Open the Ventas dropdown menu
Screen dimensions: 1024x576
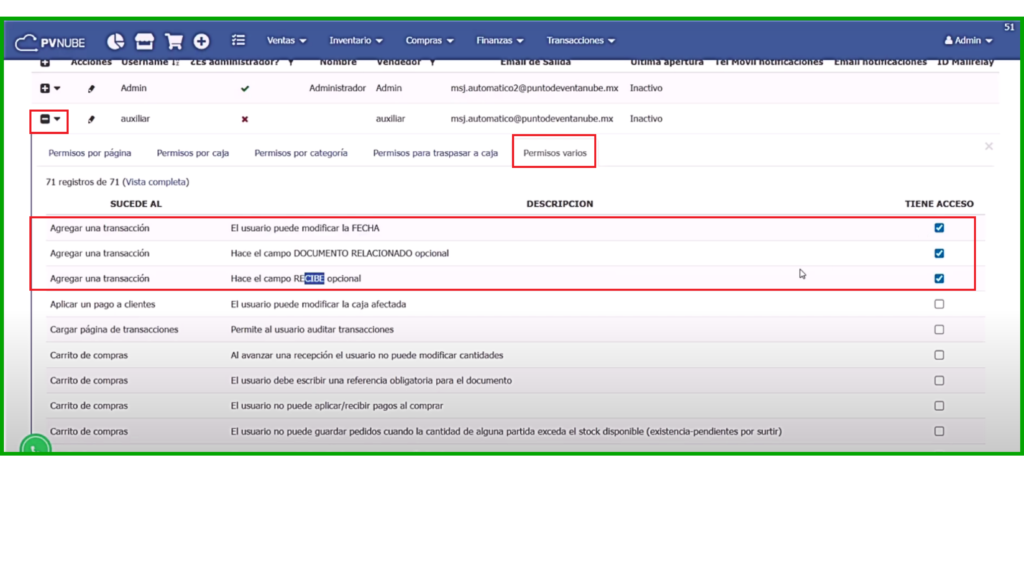pyautogui.click(x=286, y=41)
